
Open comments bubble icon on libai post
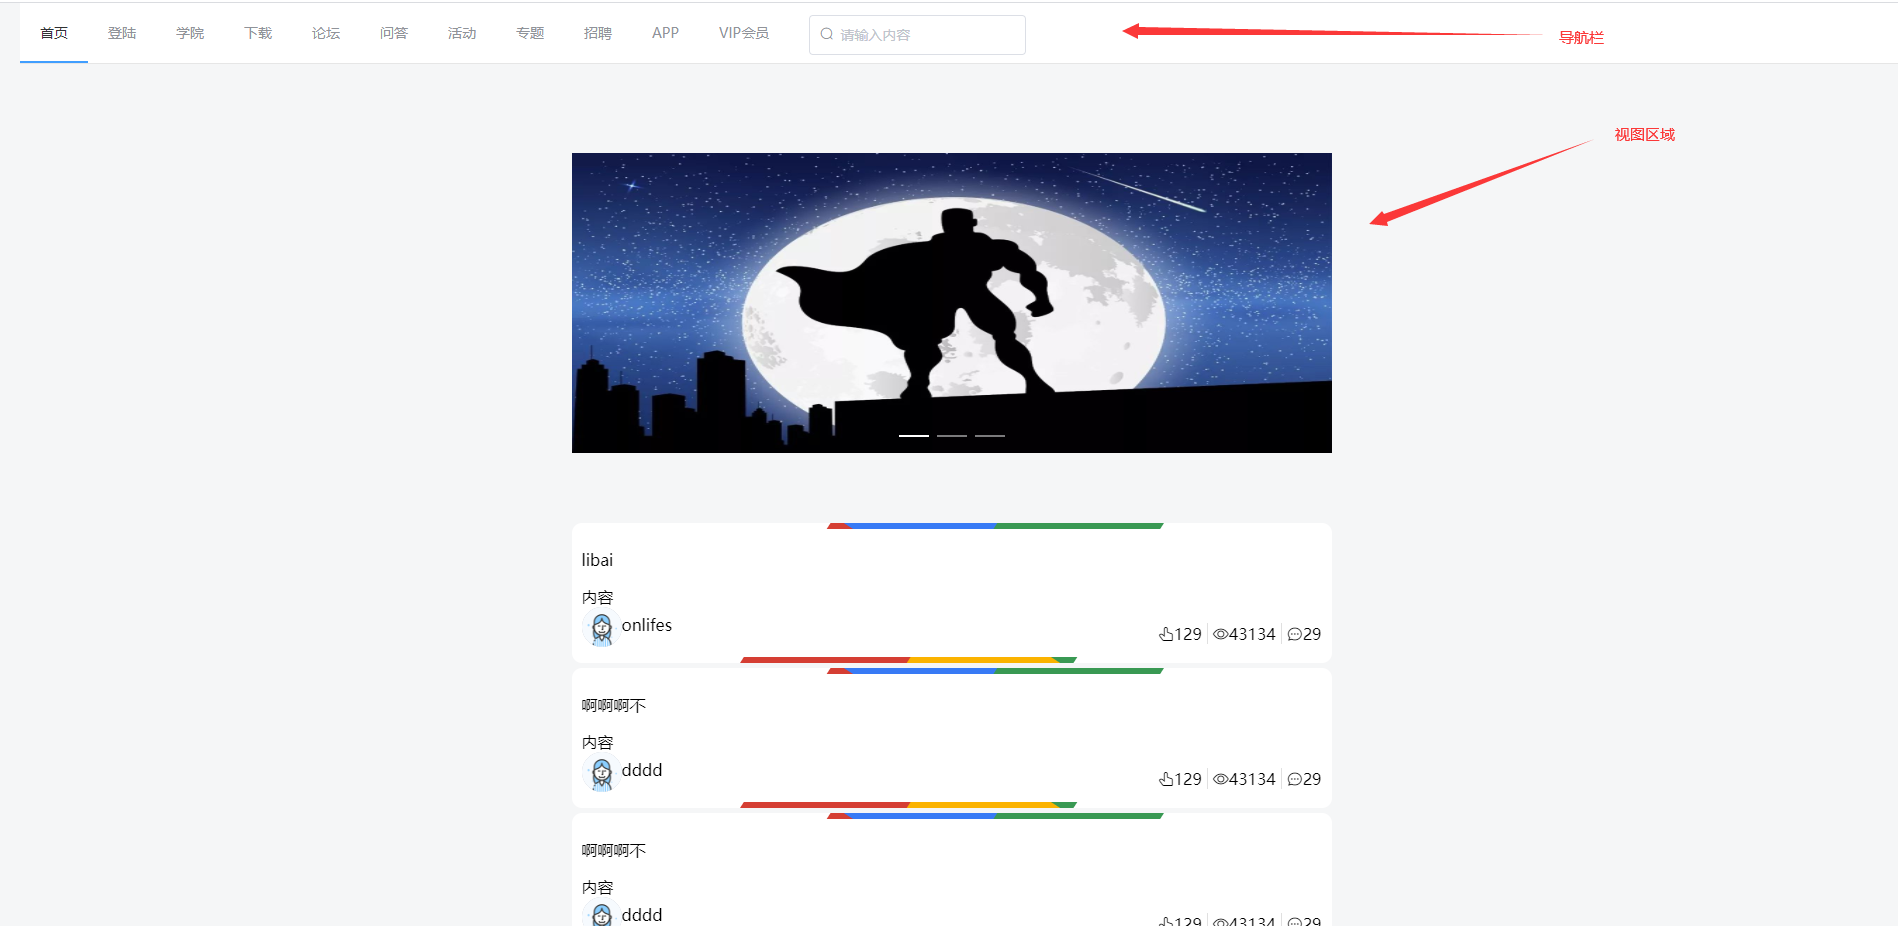pos(1295,634)
